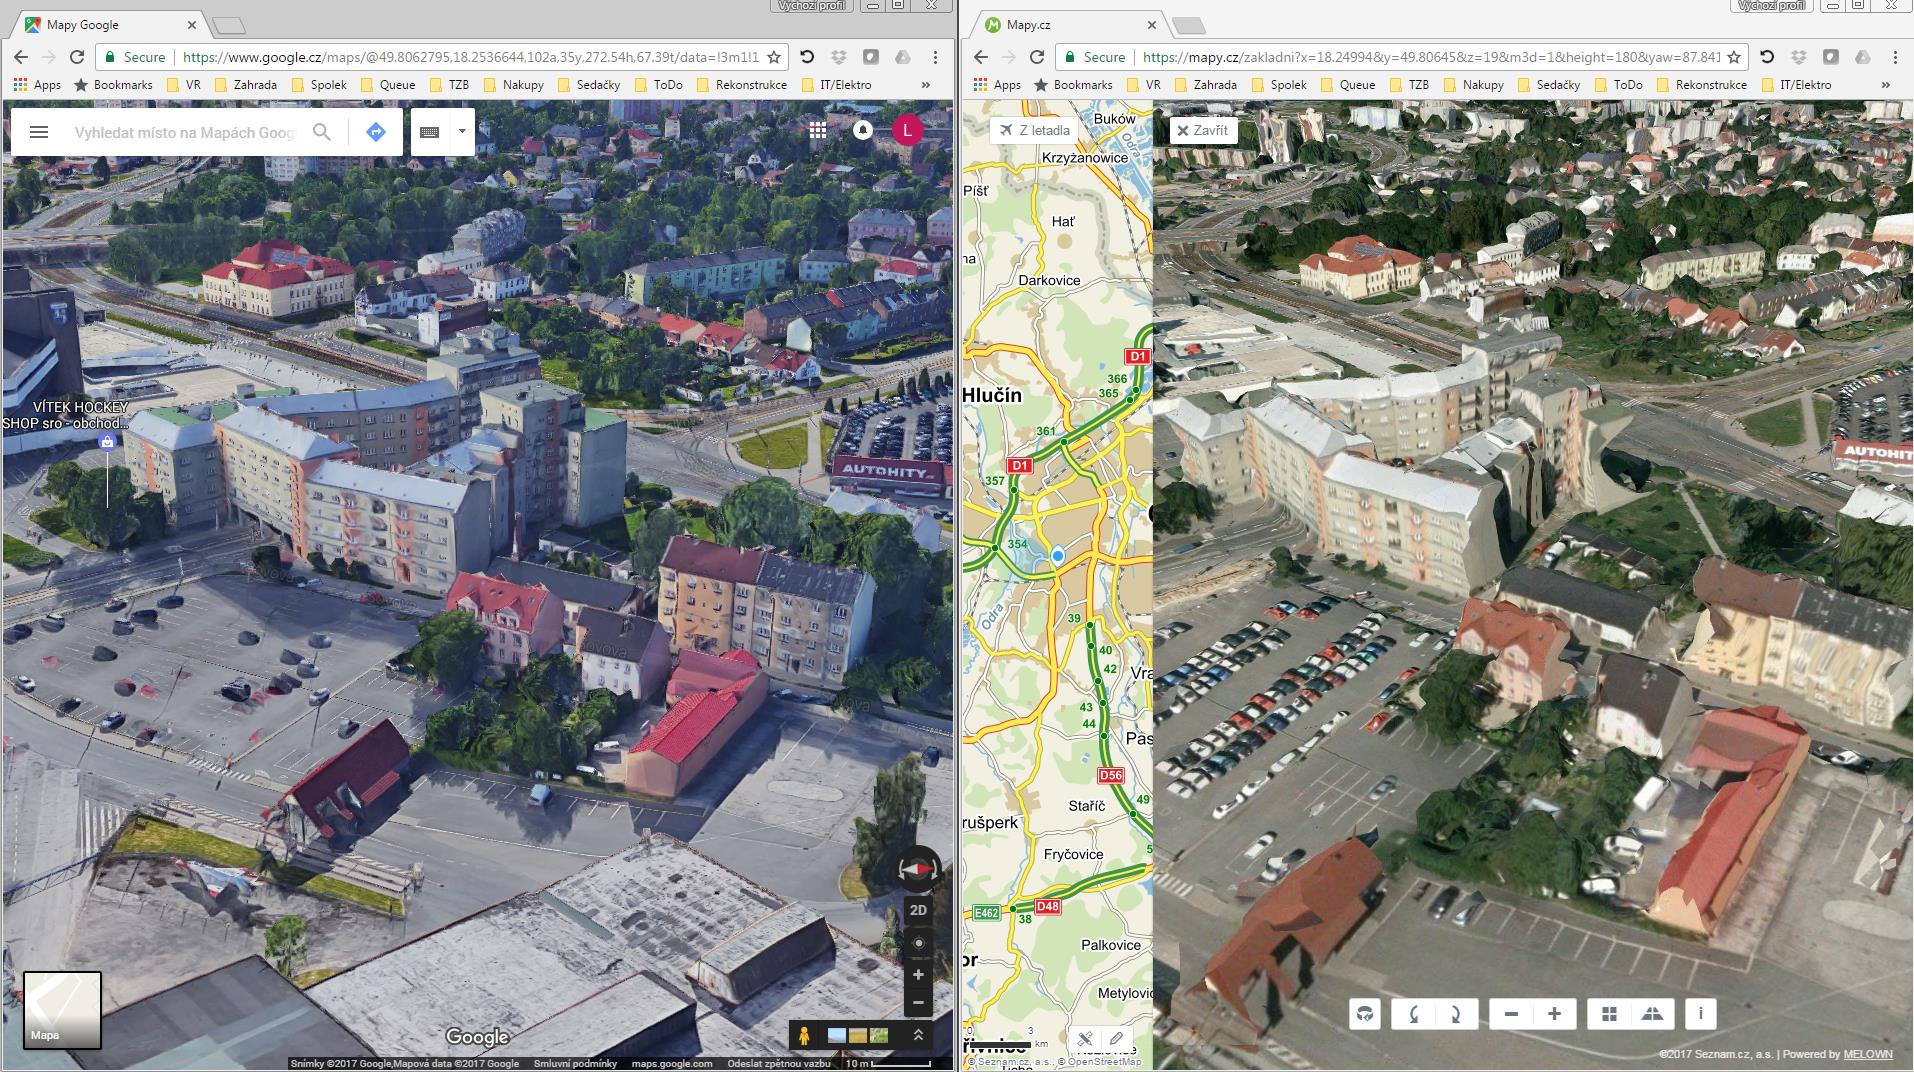Screen dimensions: 1914x1072
Task: Click the Zavřít button on 3D view
Action: [x=1203, y=130]
